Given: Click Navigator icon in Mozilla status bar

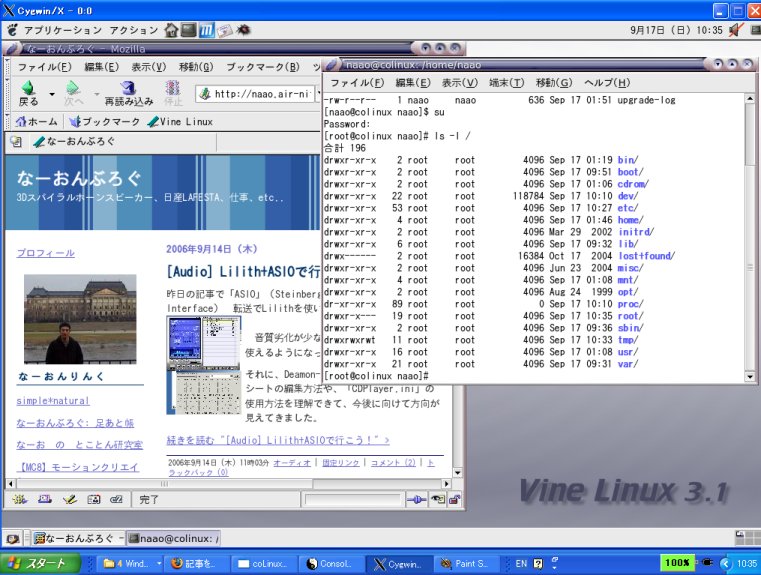Looking at the screenshot, I should (x=19, y=499).
